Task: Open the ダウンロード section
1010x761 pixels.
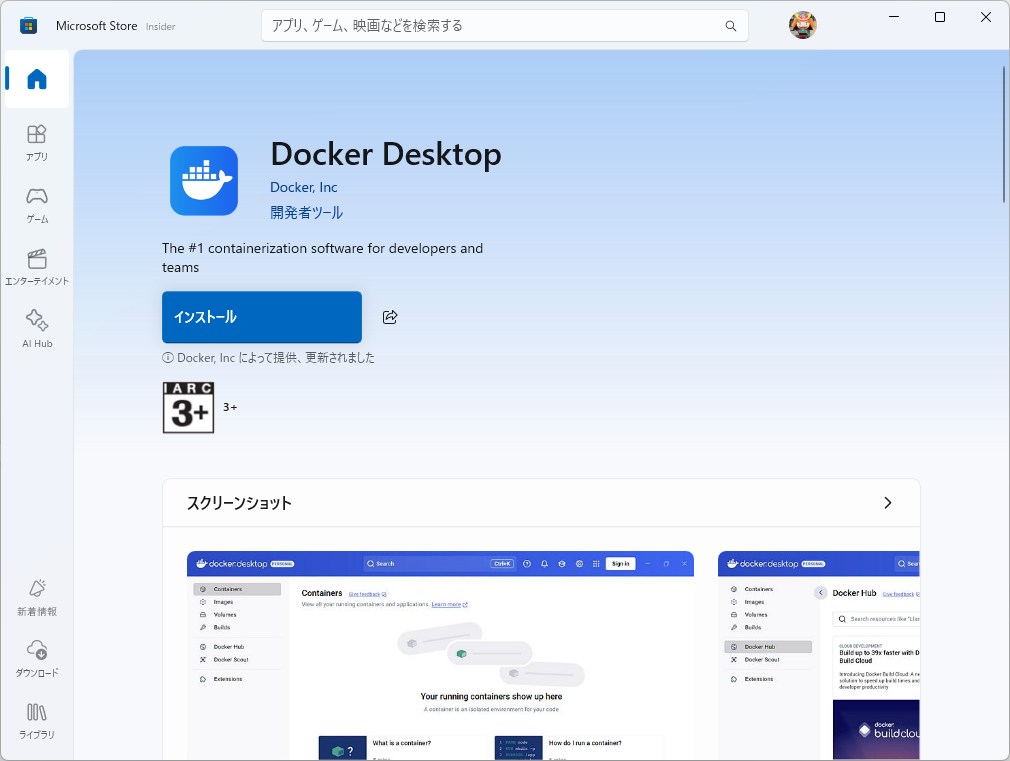Action: (36, 660)
